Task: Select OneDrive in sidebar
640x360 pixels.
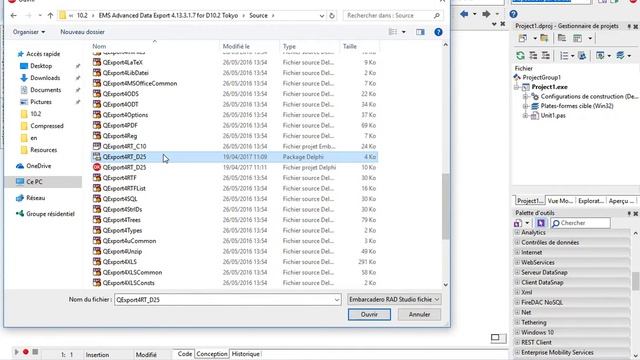Action: click(x=38, y=166)
